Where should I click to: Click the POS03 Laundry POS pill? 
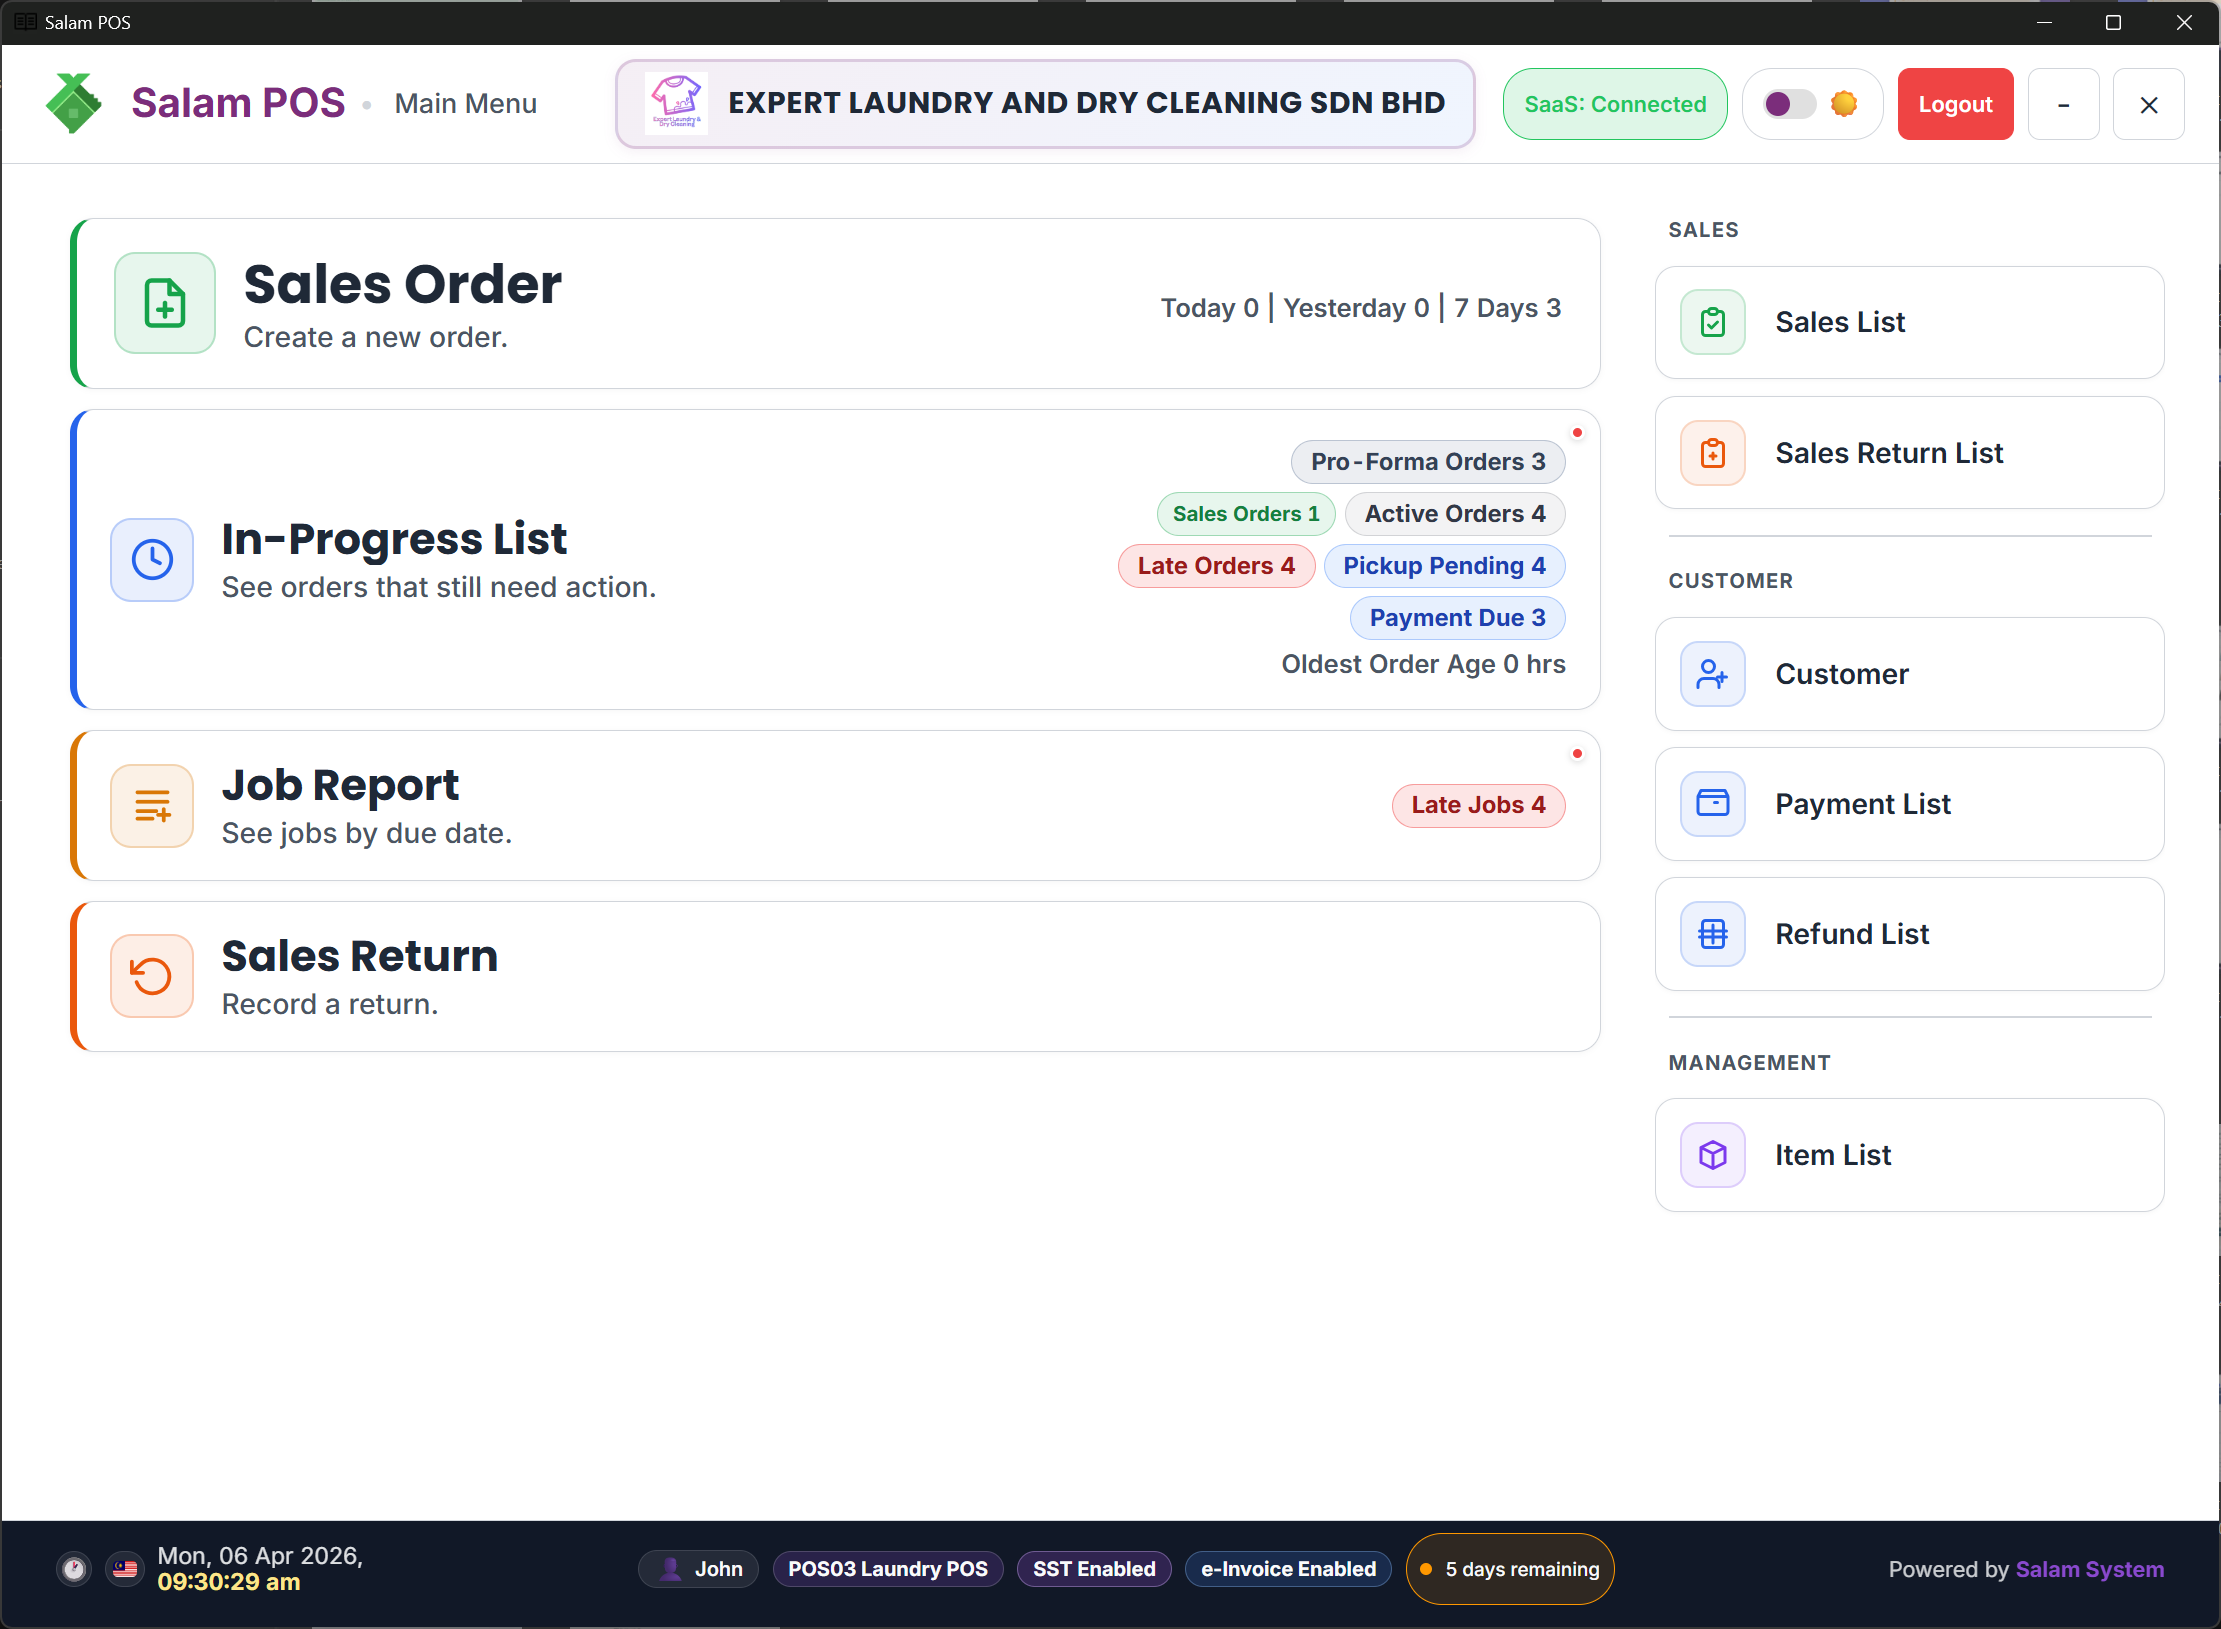[x=888, y=1569]
